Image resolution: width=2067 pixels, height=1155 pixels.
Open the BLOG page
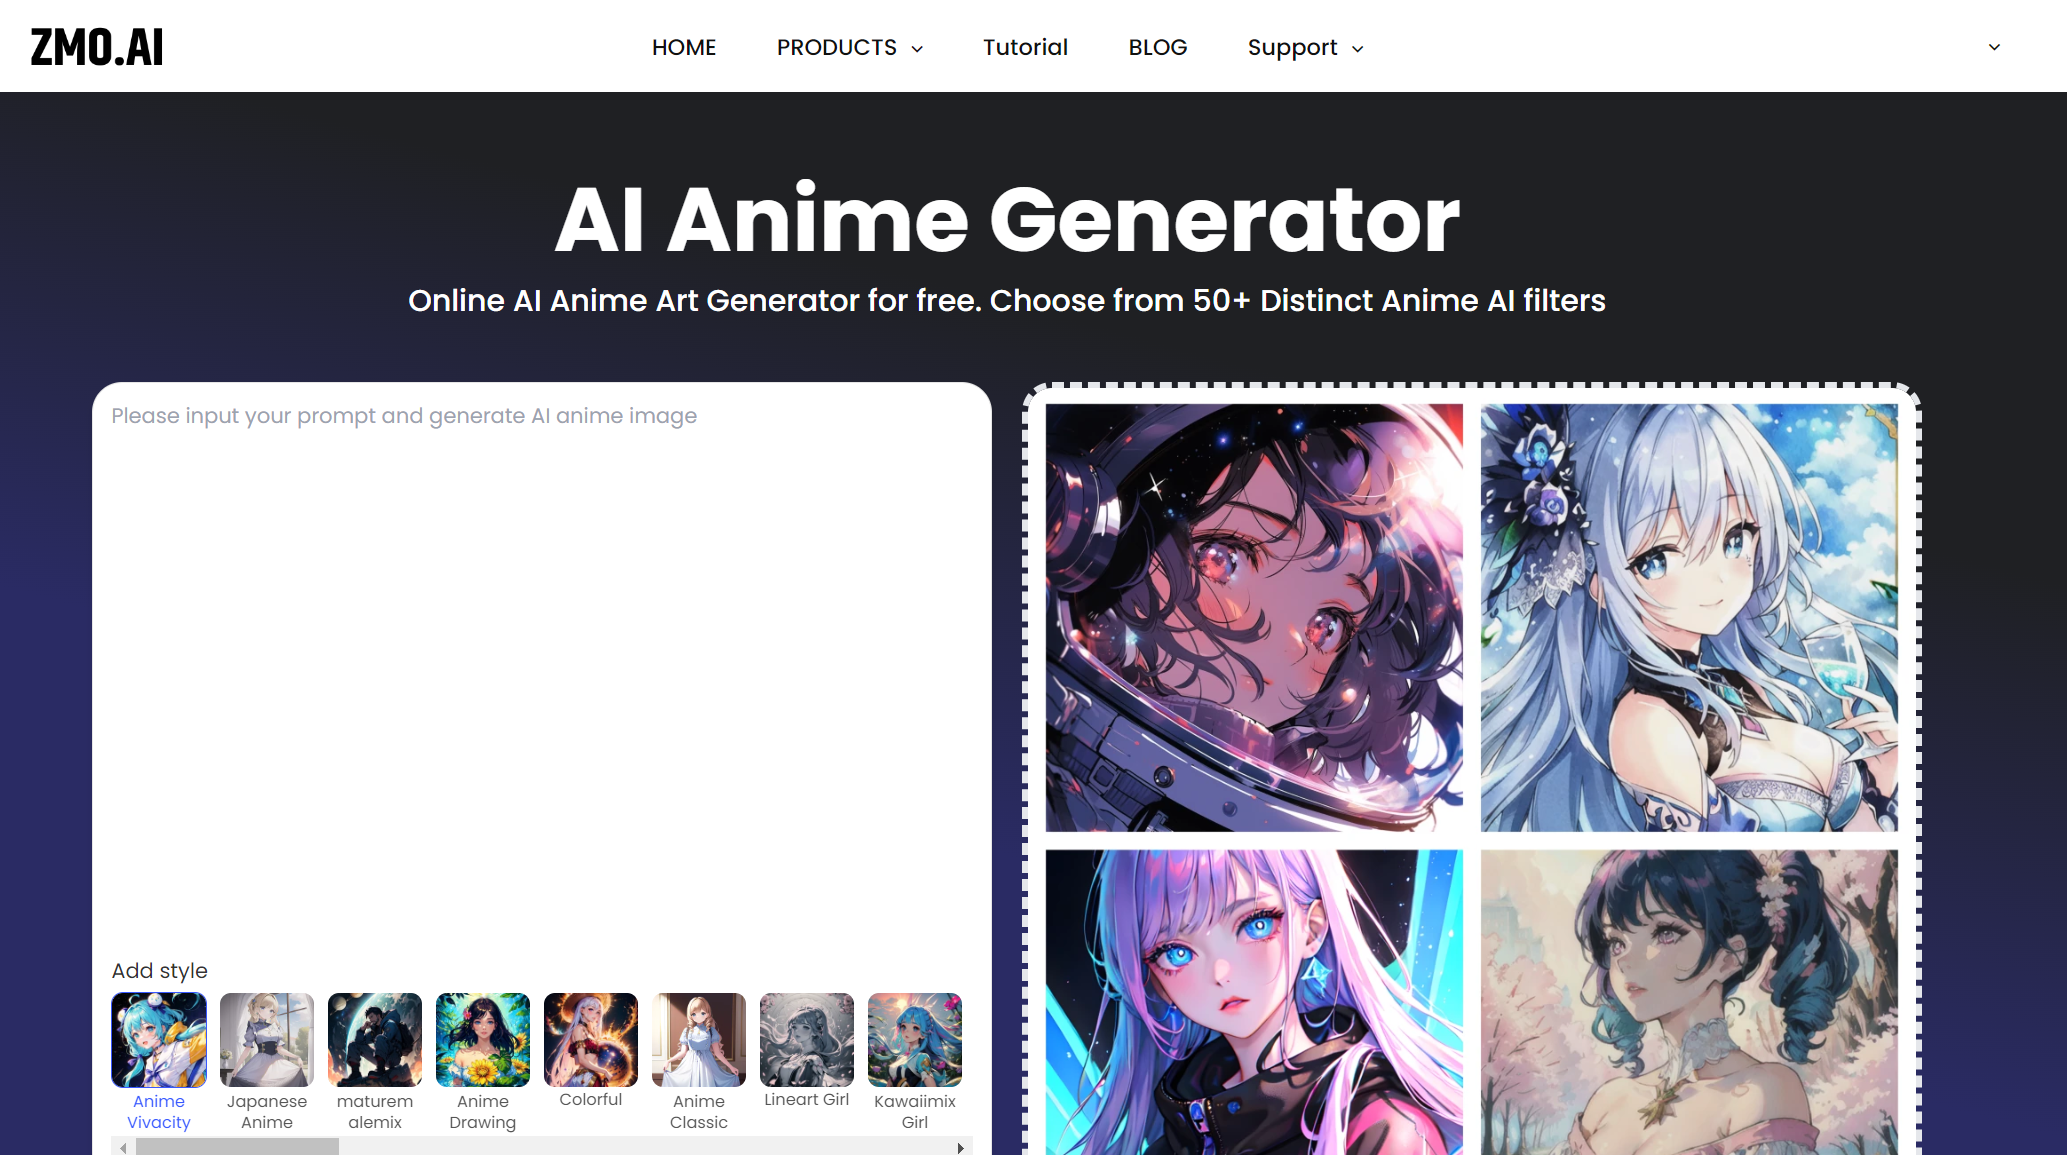pos(1158,47)
